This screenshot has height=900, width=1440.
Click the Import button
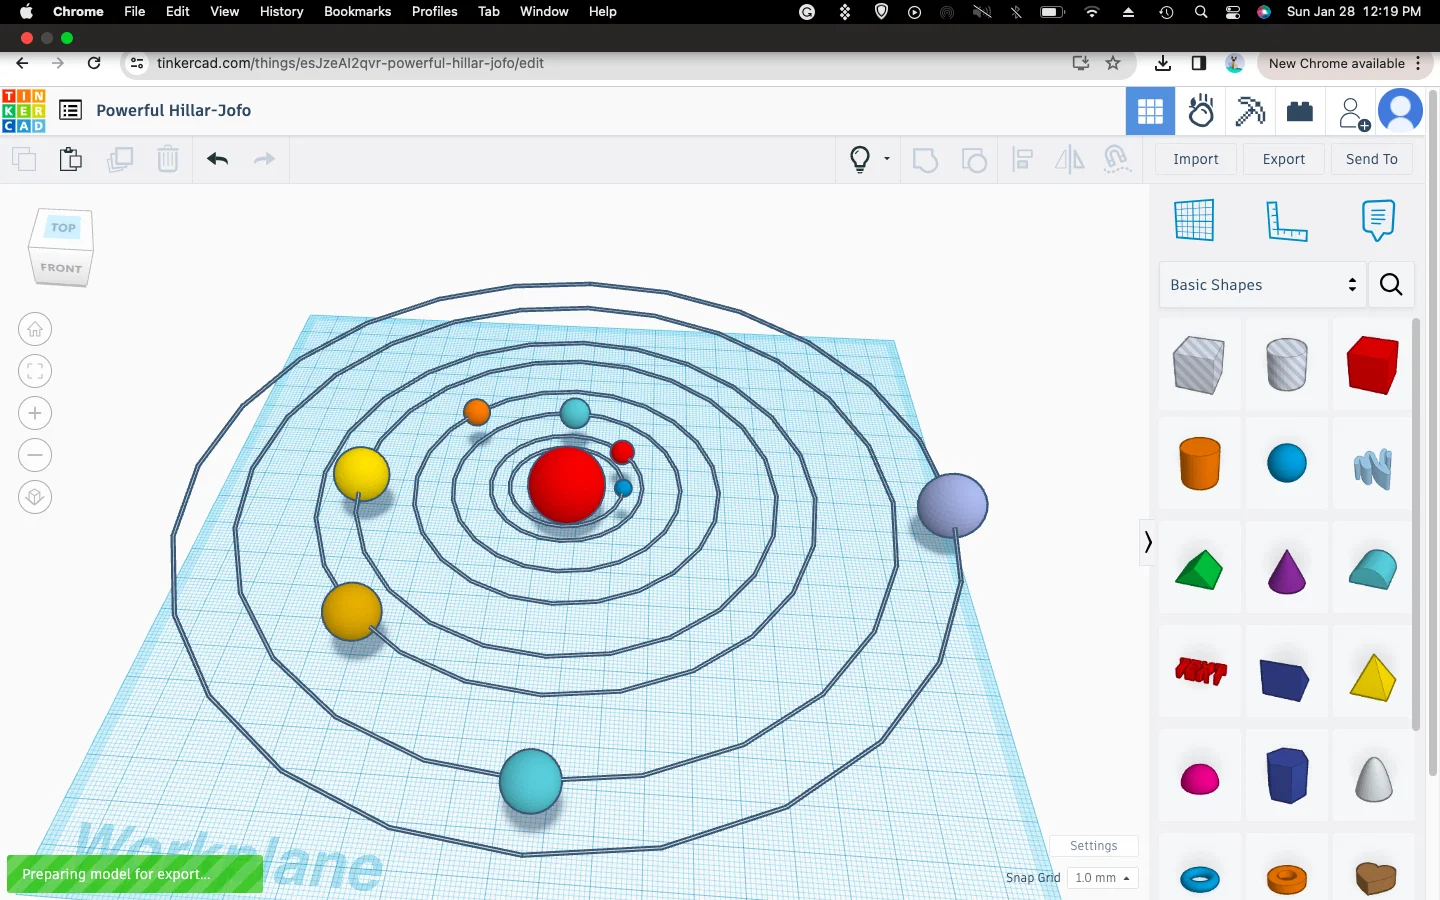coord(1196,159)
